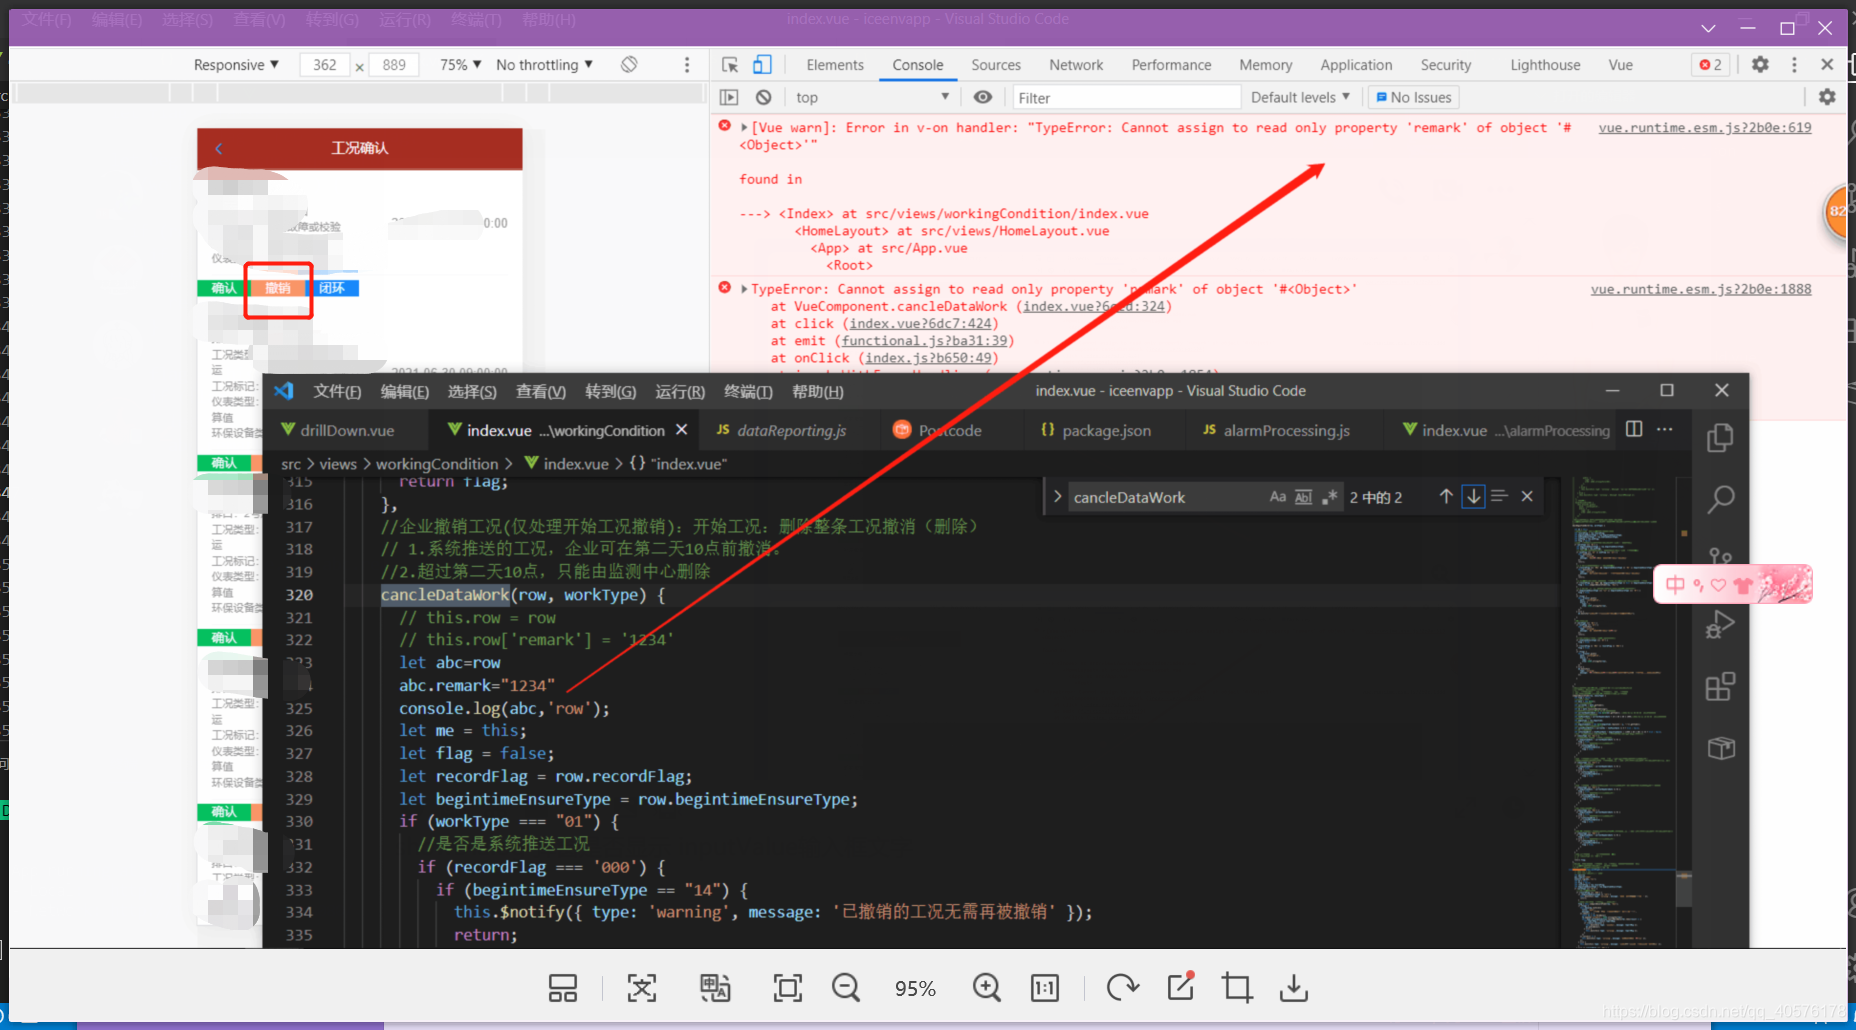Click the image viewer translate text icon

(715, 988)
